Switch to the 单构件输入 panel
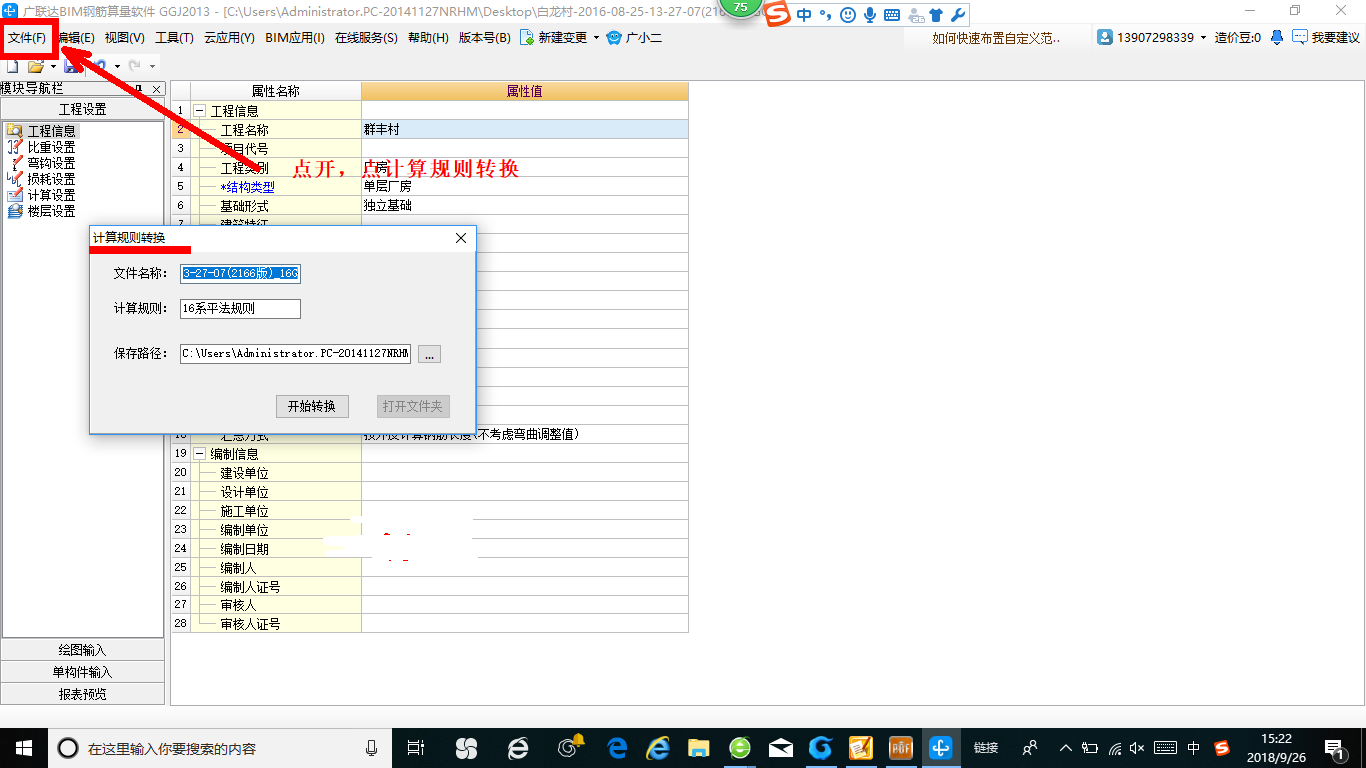1366x768 pixels. coord(82,672)
